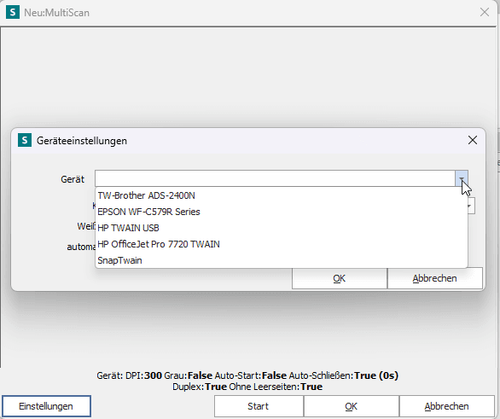Select HP OfficeJet Pro 7720 TWAIN

tap(281, 244)
